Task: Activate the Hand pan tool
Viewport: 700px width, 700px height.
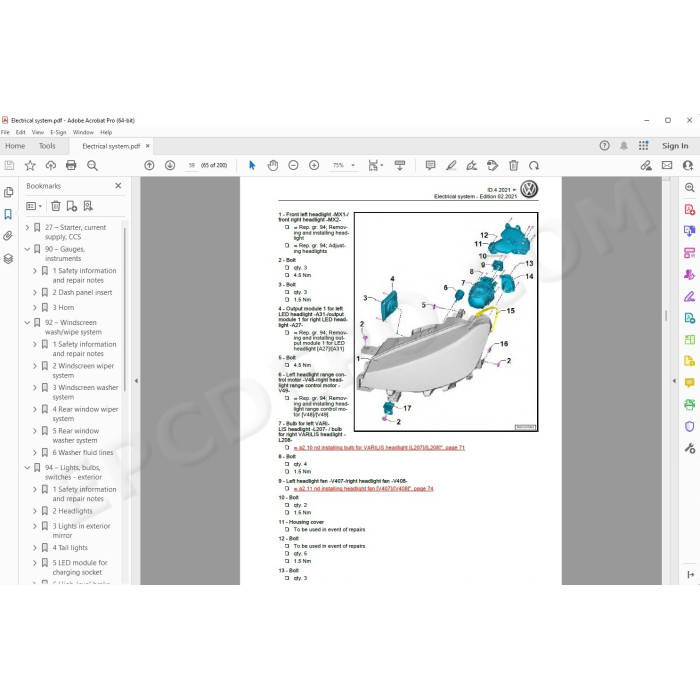Action: (273, 166)
